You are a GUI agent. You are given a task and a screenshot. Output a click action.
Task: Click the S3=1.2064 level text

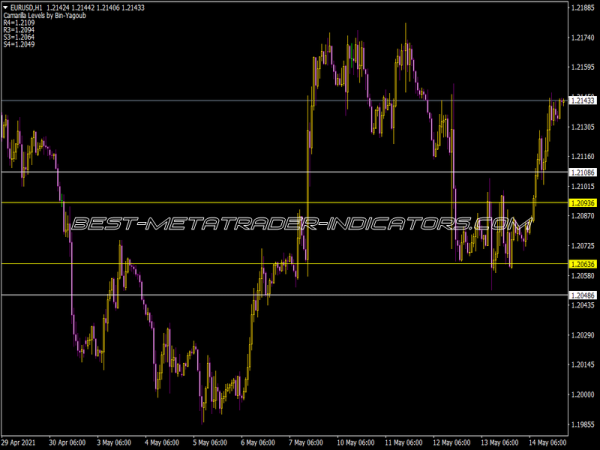[18, 38]
